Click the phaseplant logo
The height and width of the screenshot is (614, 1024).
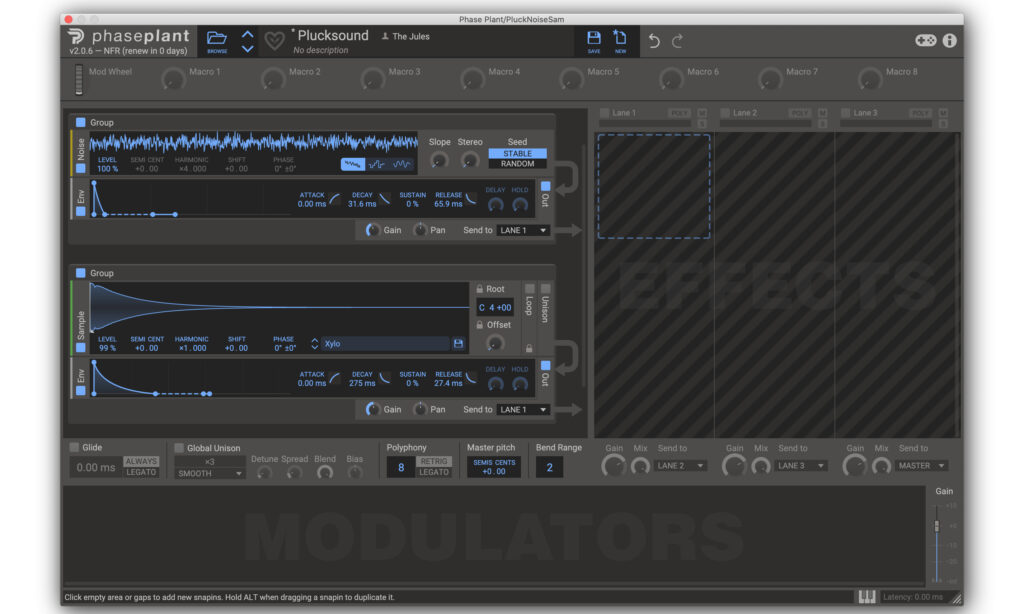[x=128, y=36]
